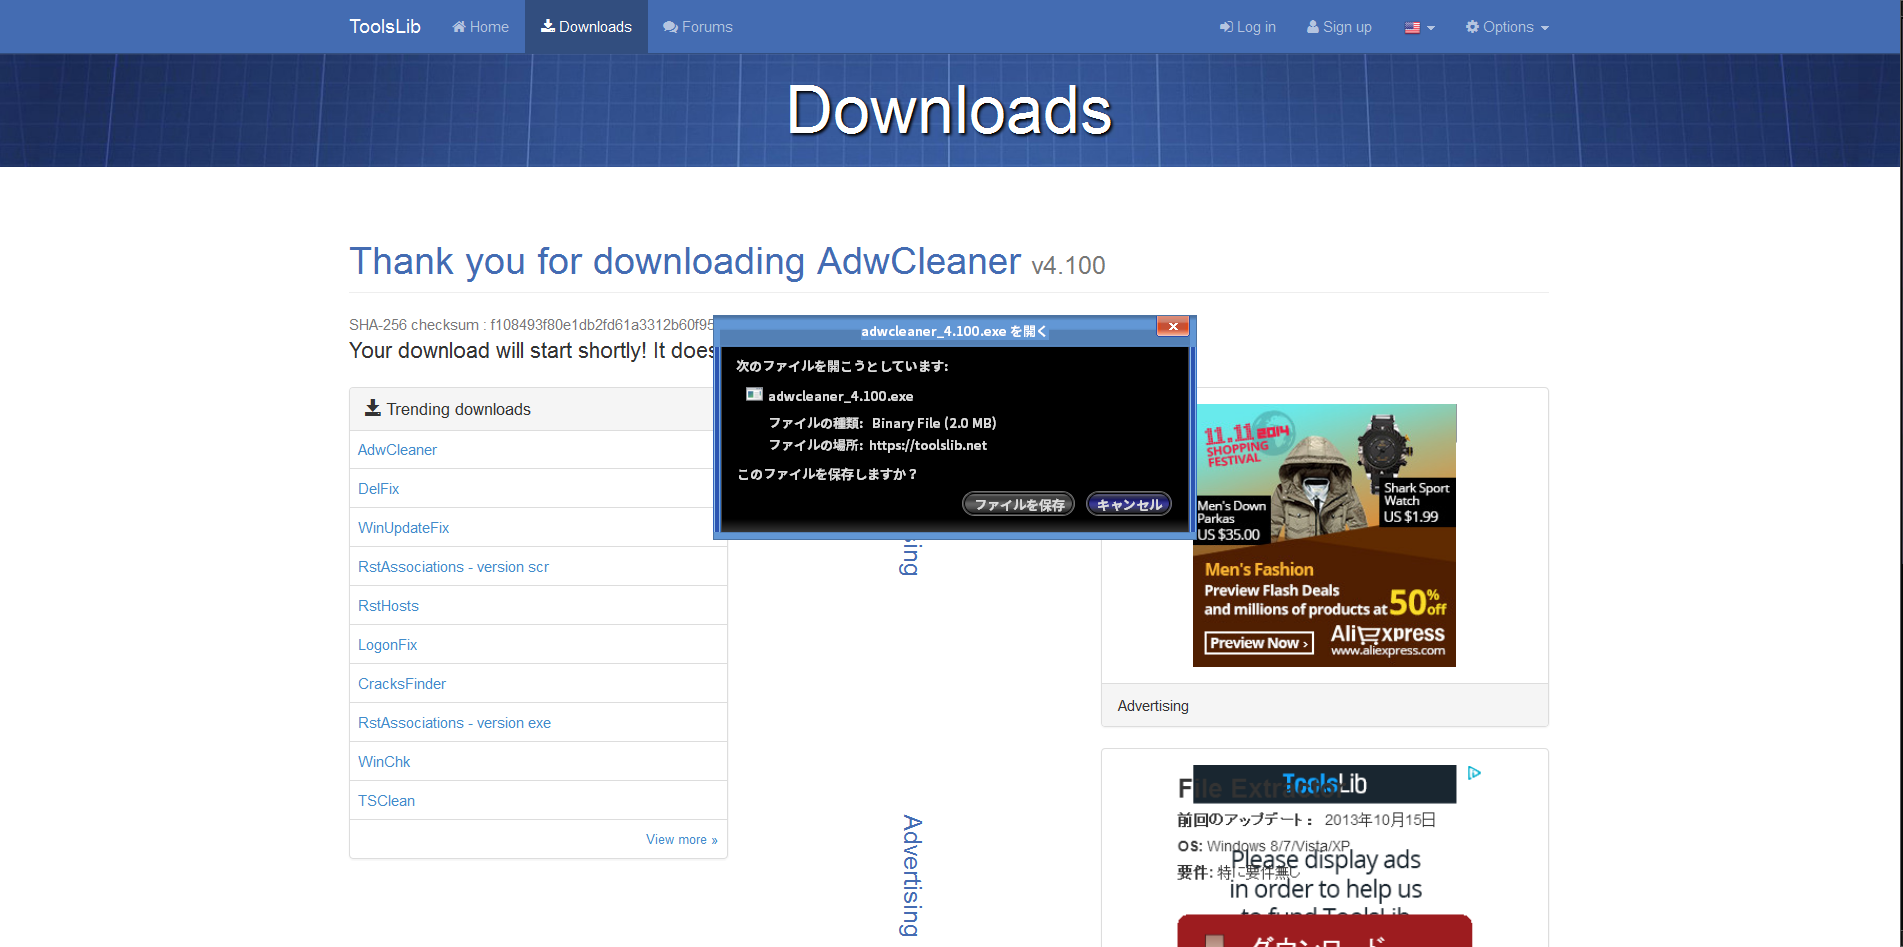Open the WinChk download link
Screen dimensions: 1903x947
(384, 762)
